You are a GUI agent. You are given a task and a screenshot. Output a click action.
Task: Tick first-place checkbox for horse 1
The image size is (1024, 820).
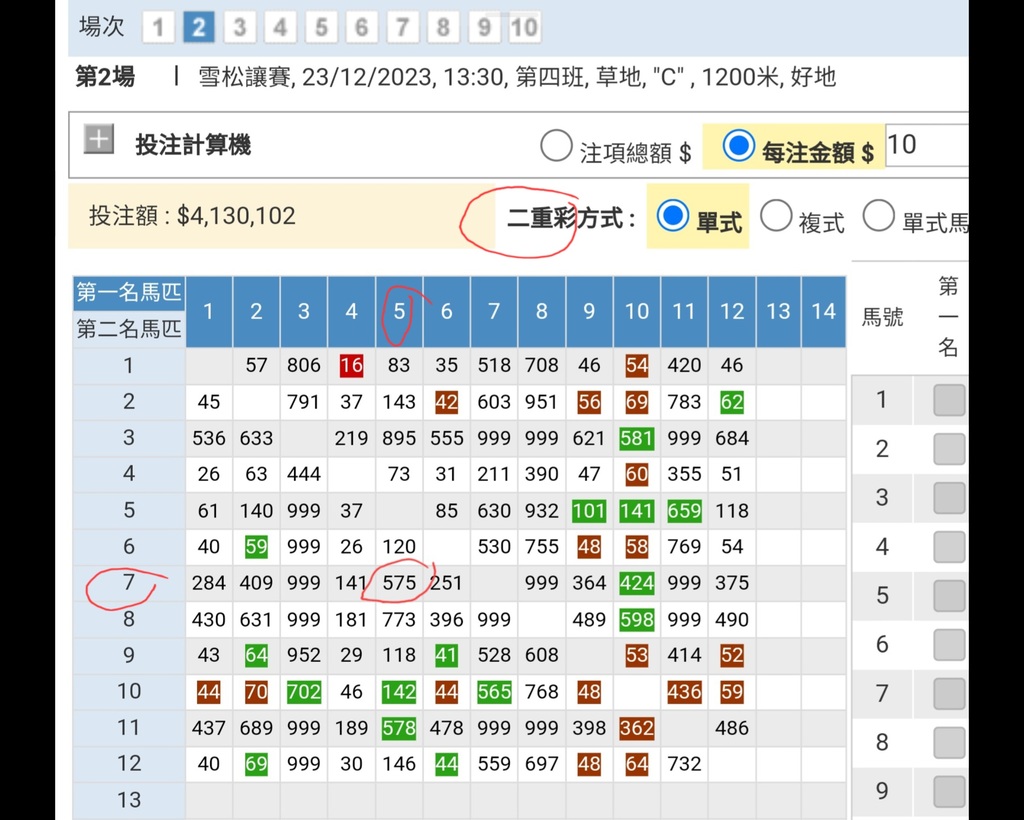tap(948, 400)
